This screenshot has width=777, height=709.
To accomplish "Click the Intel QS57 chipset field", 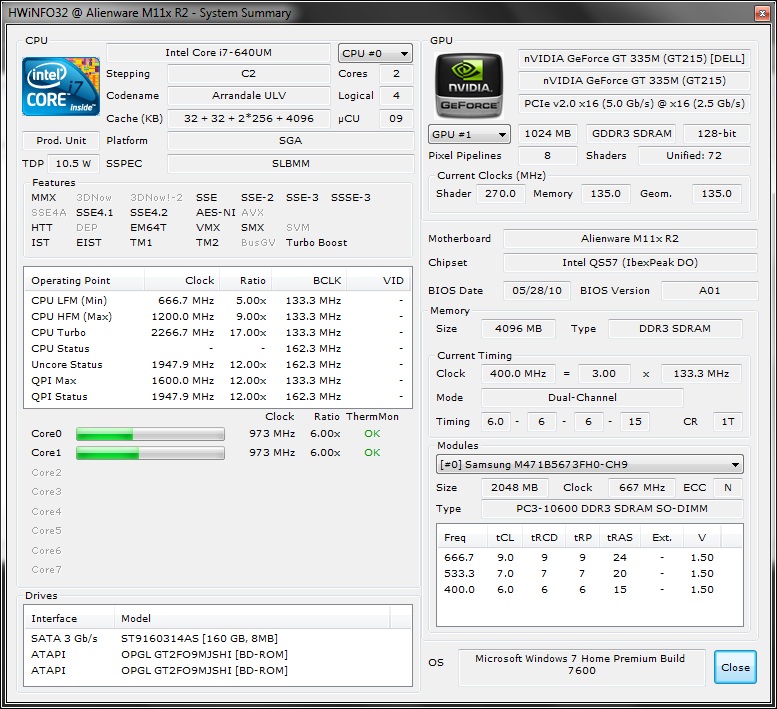I will pos(630,263).
